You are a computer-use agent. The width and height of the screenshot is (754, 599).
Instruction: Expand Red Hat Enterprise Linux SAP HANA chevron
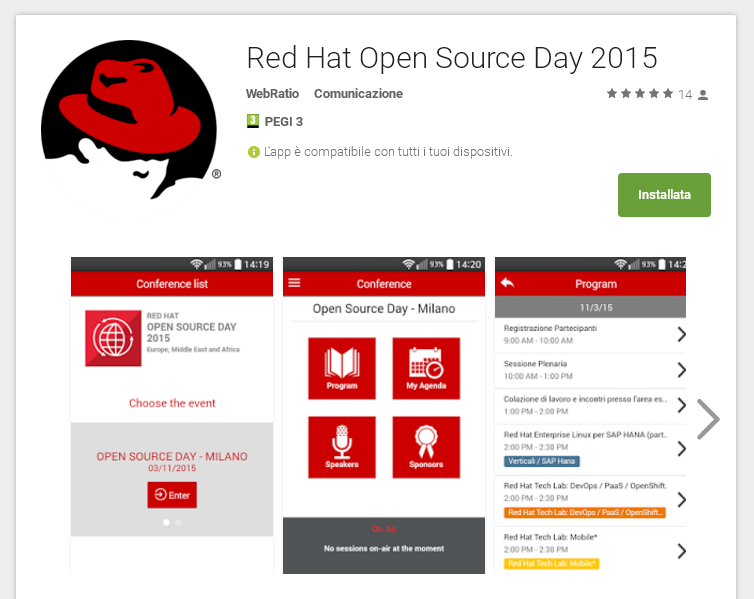coord(681,449)
